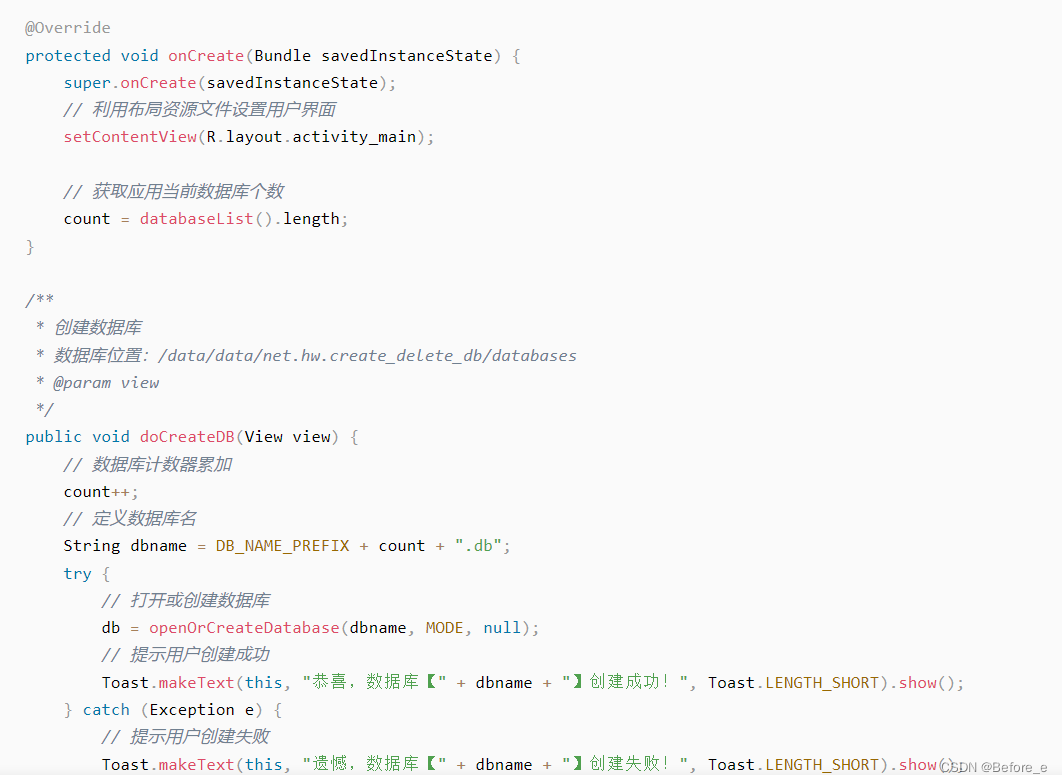This screenshot has height=783, width=1062.
Task: Click the onCreate method name
Action: pyautogui.click(x=206, y=56)
